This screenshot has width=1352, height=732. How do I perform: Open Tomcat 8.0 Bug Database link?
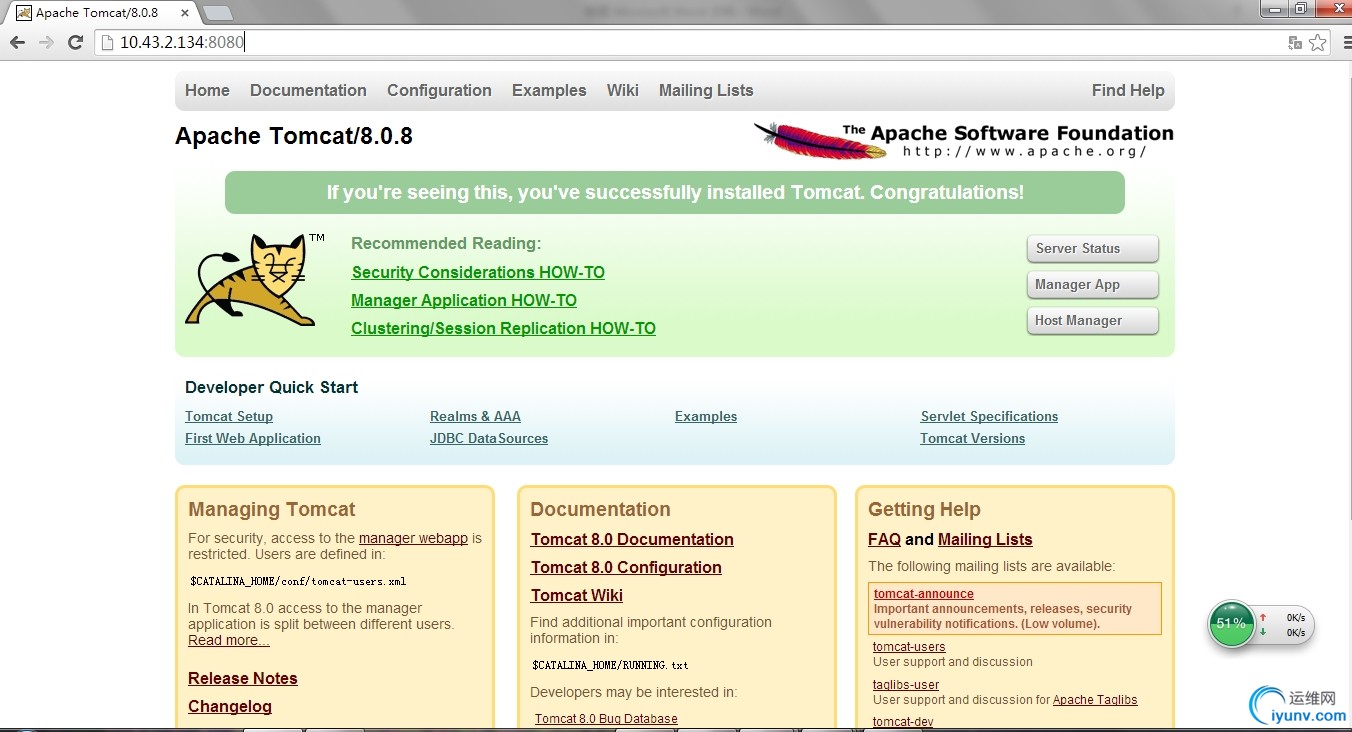tap(606, 719)
